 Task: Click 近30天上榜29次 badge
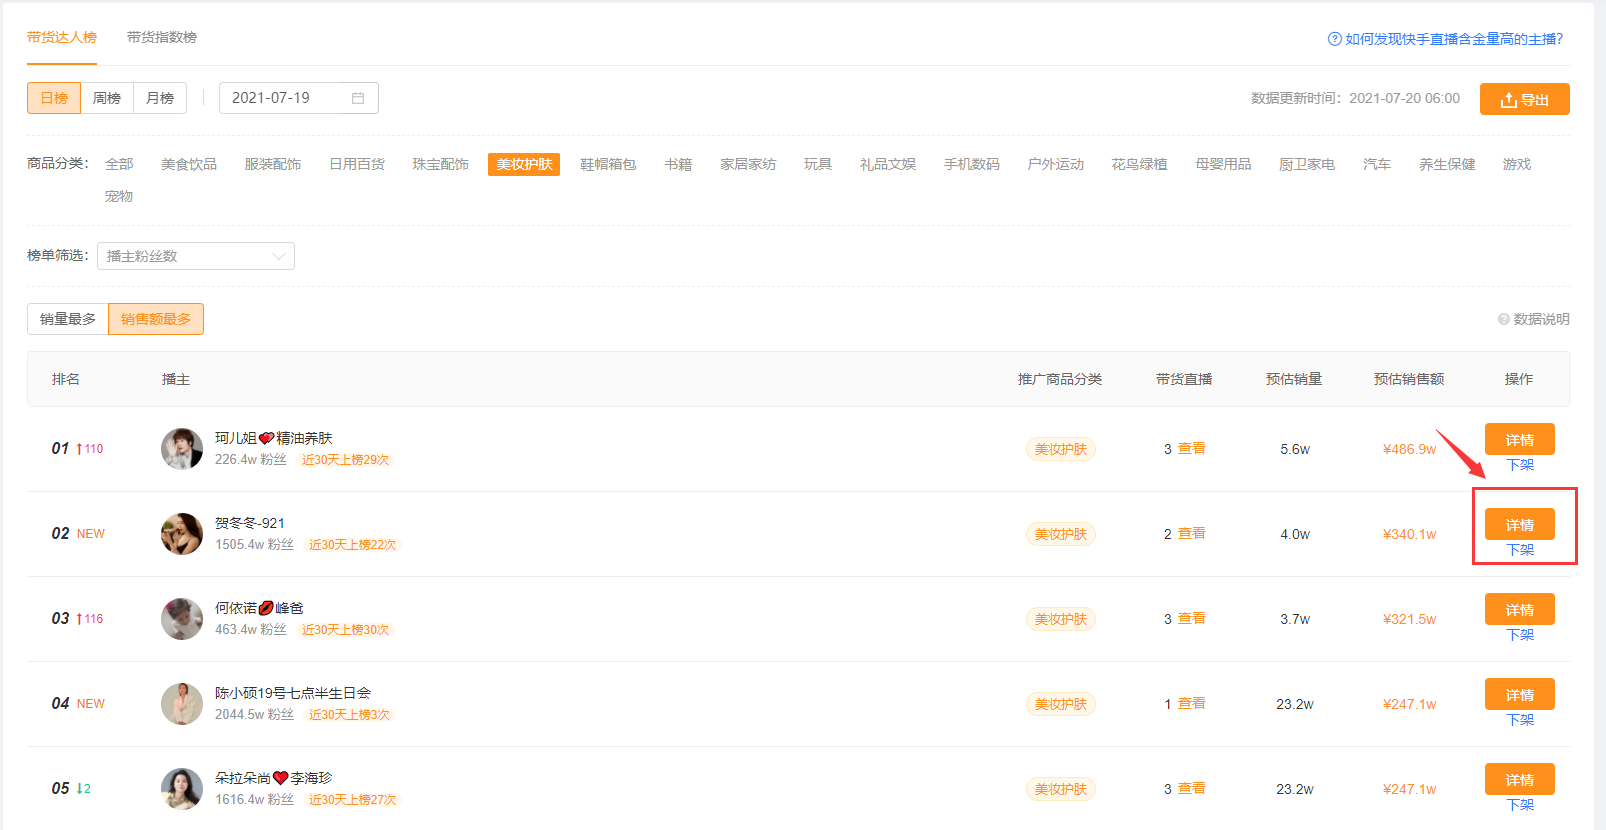[x=346, y=460]
